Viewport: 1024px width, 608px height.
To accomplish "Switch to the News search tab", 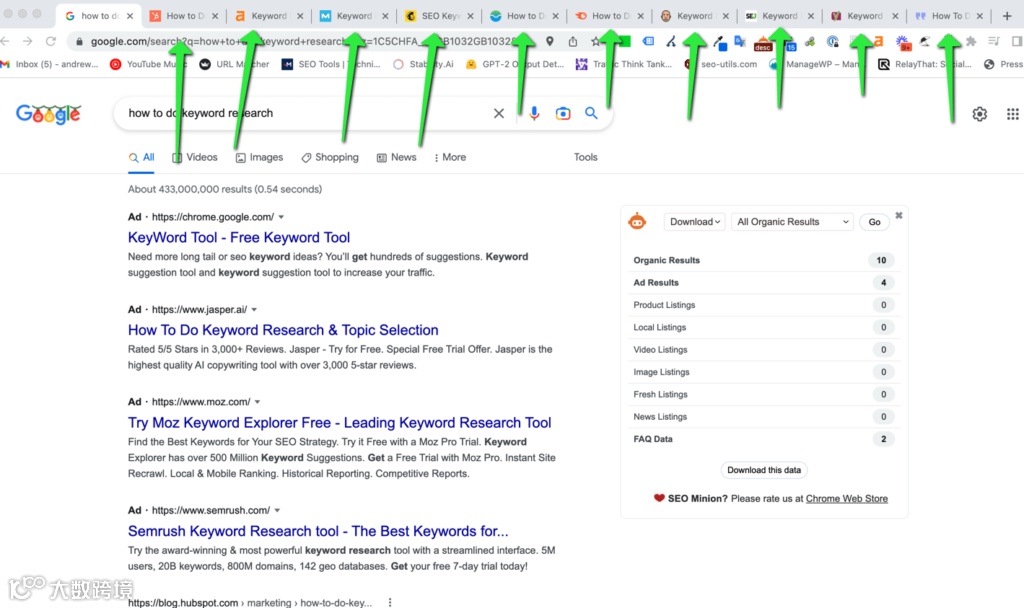I will (x=396, y=157).
